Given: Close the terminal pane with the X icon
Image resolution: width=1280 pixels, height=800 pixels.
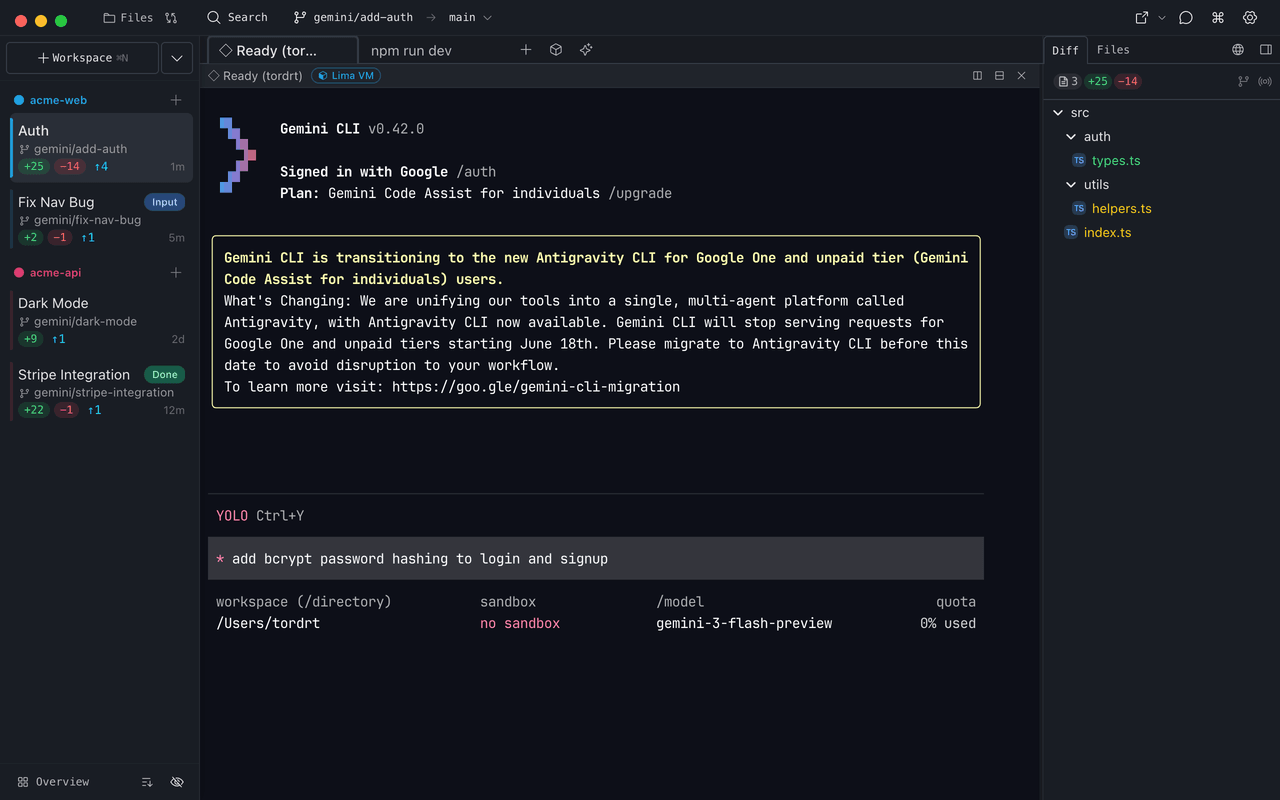Looking at the screenshot, I should [x=1021, y=76].
